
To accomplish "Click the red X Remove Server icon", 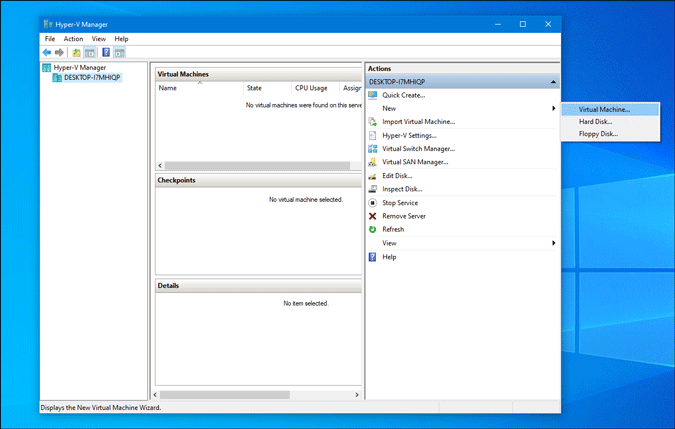I will click(x=373, y=216).
